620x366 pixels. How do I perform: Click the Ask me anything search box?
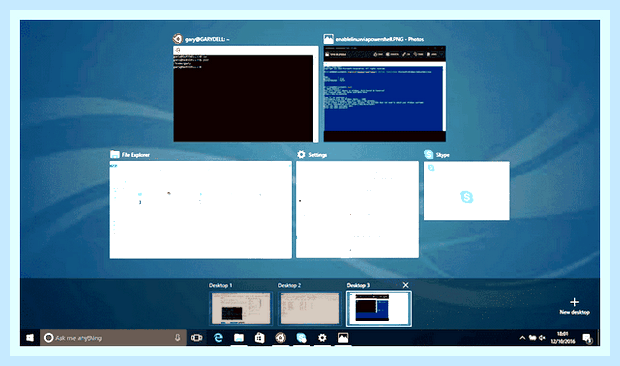tap(113, 338)
